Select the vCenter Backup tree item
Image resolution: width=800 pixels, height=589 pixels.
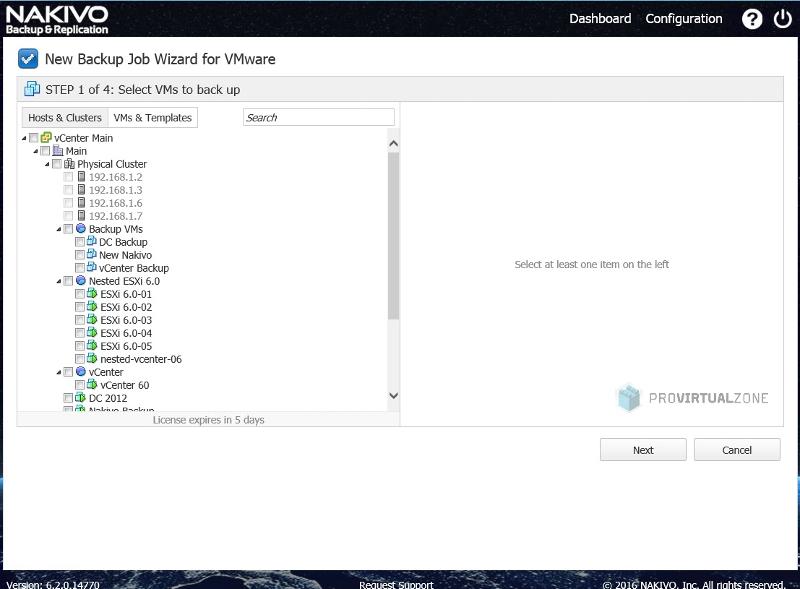coord(134,268)
